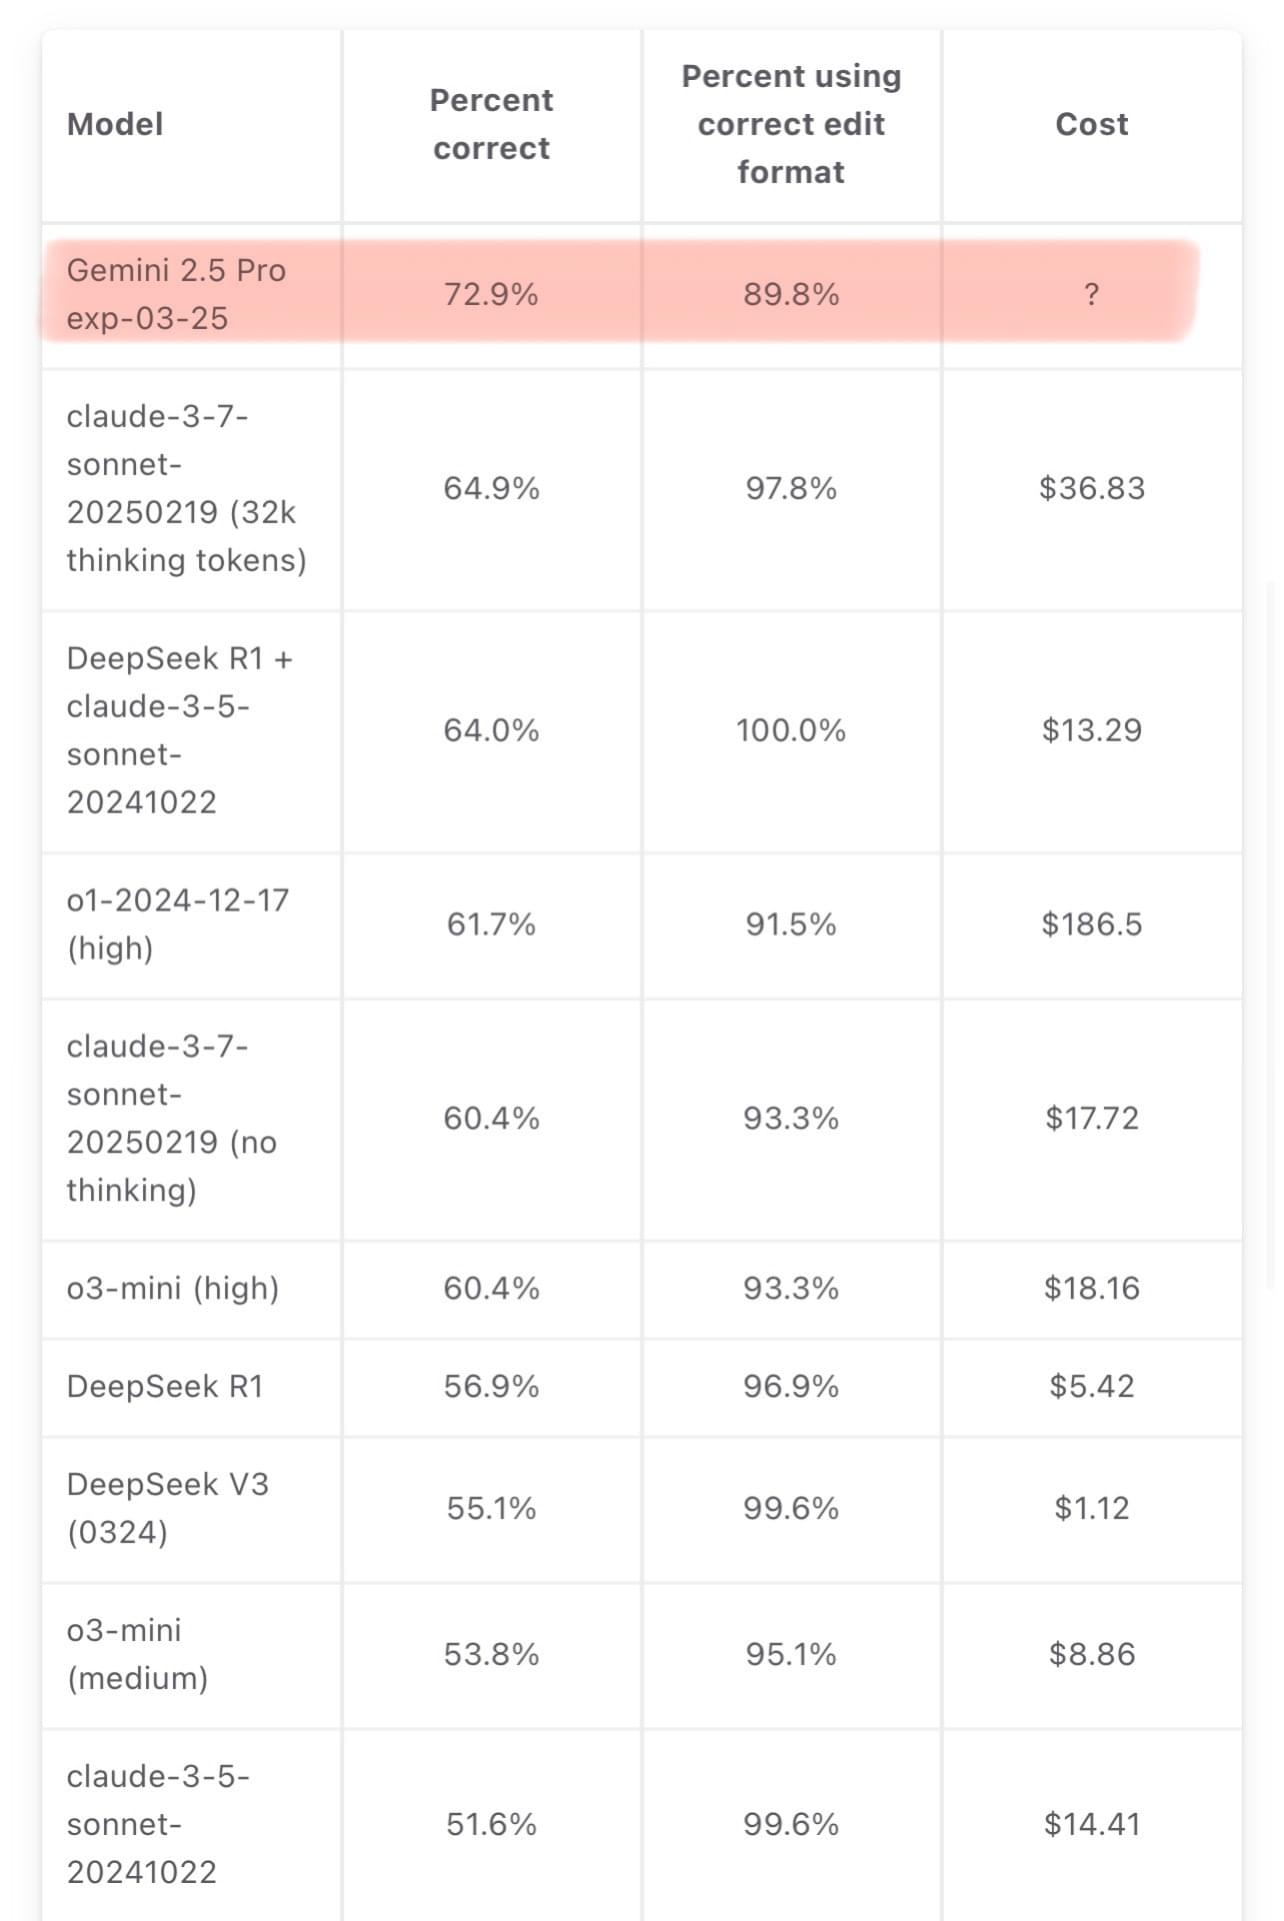Viewport: 1284px width, 1921px height.
Task: Select the DeepSeek V3 (0324) model name
Action: click(x=168, y=1508)
